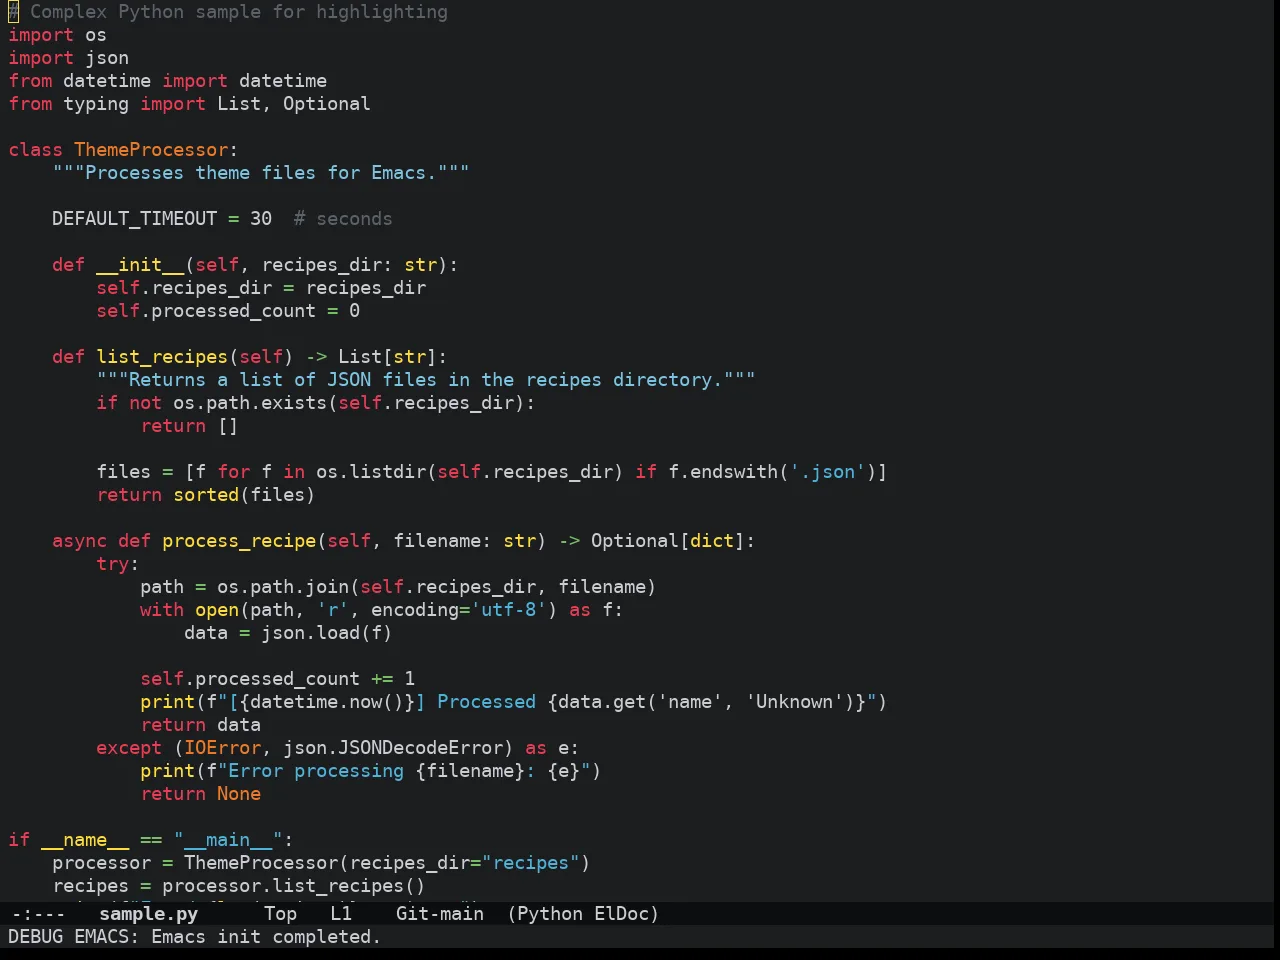1280x960 pixels.
Task: Click the 'return []' statement
Action: [x=189, y=426]
